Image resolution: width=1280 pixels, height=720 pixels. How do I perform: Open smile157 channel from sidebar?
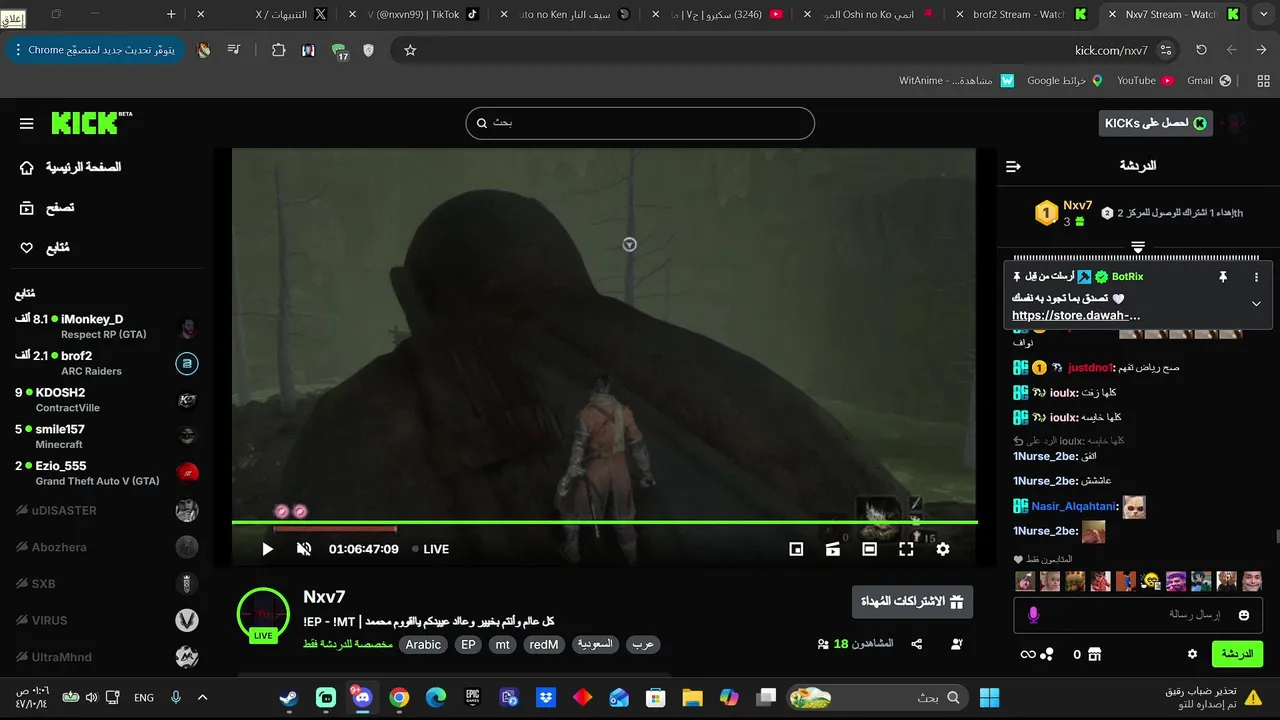click(x=108, y=436)
